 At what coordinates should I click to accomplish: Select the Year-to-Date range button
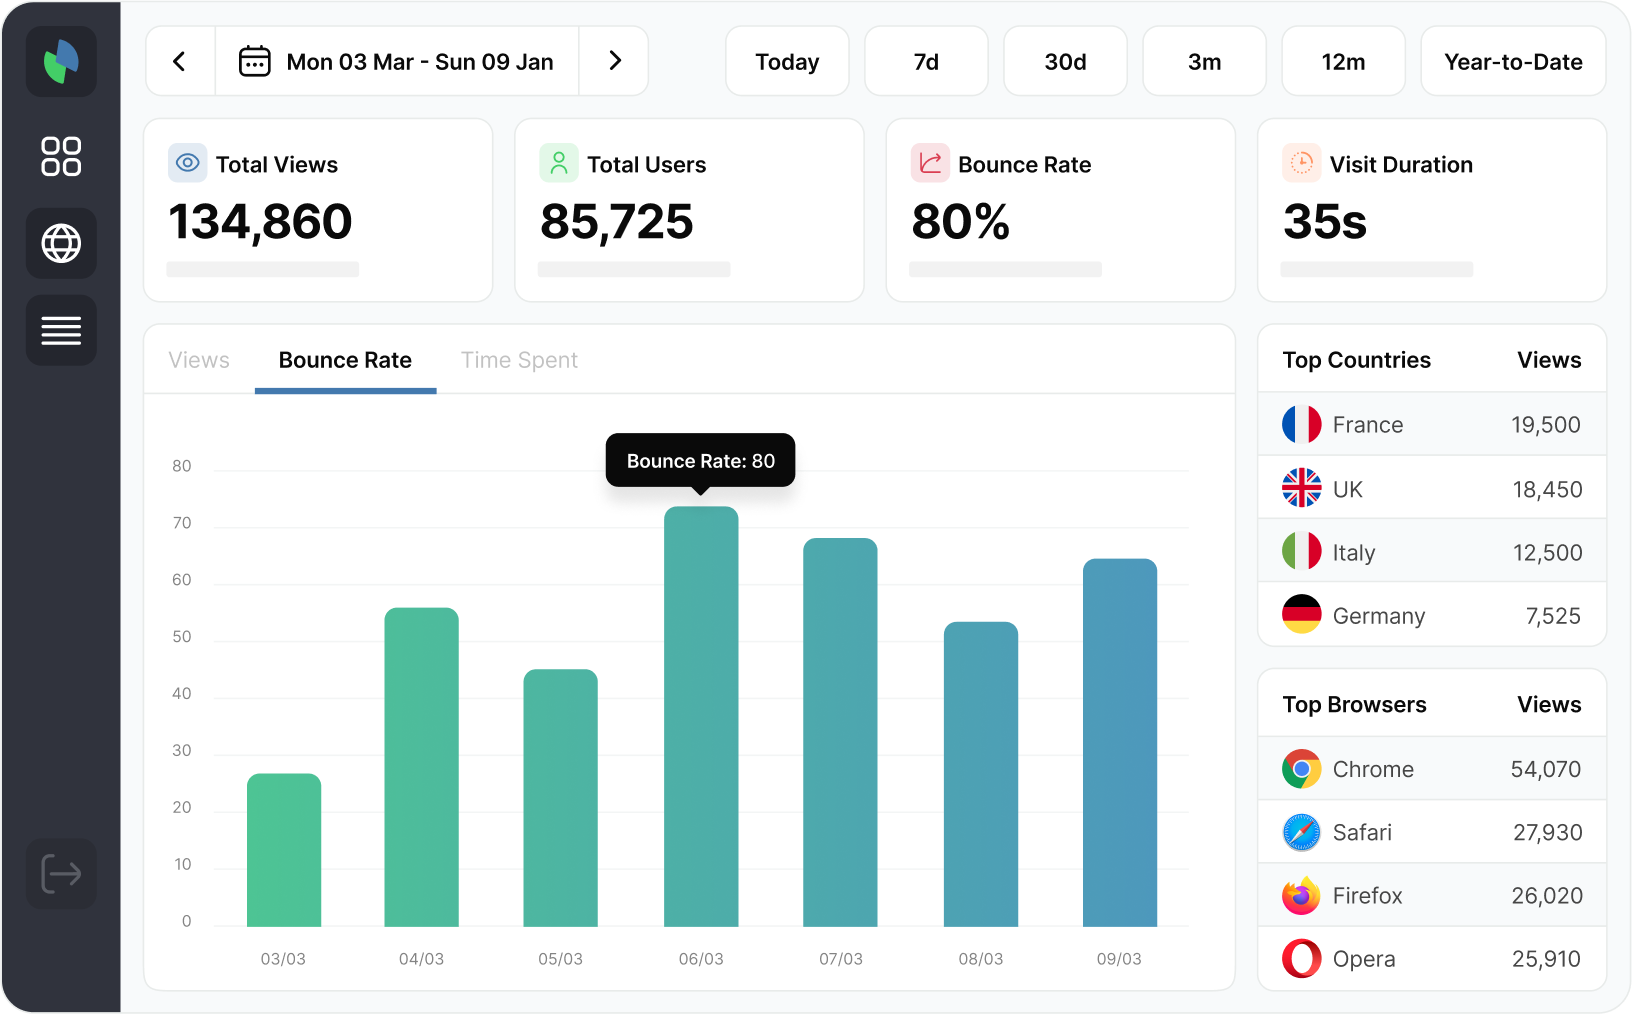(x=1513, y=62)
